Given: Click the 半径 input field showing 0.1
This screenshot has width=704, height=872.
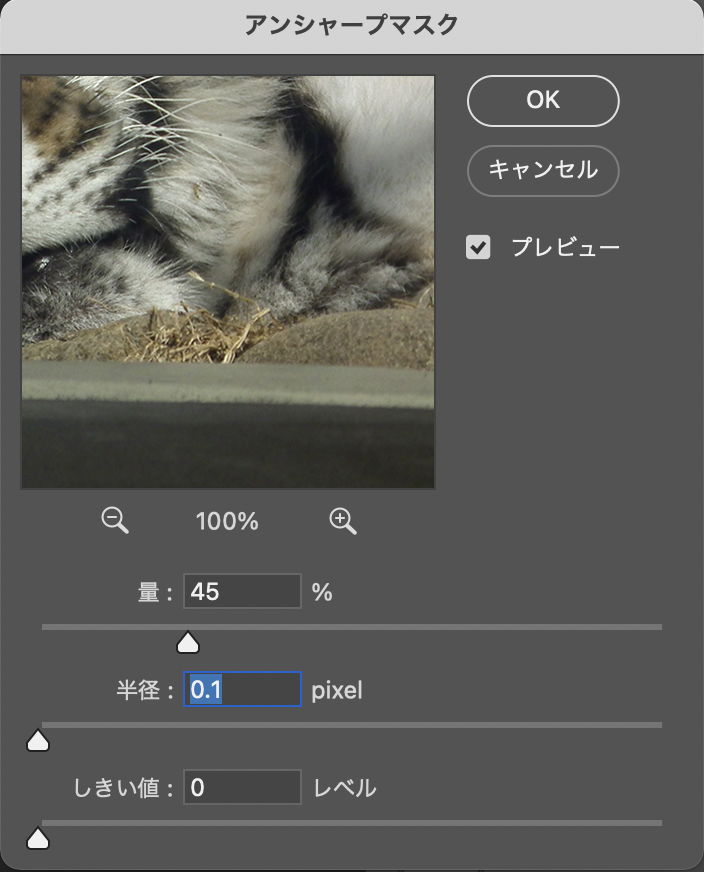Looking at the screenshot, I should tap(242, 690).
